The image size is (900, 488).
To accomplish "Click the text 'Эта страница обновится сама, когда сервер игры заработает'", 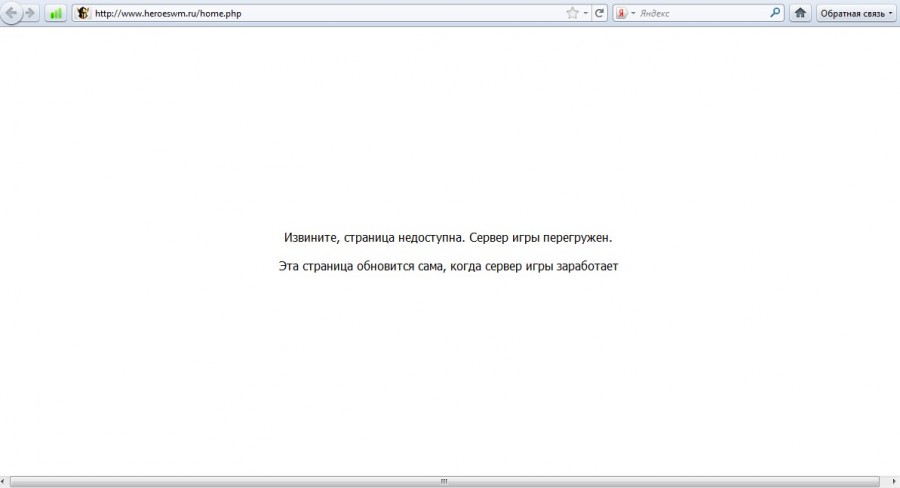I will (448, 266).
